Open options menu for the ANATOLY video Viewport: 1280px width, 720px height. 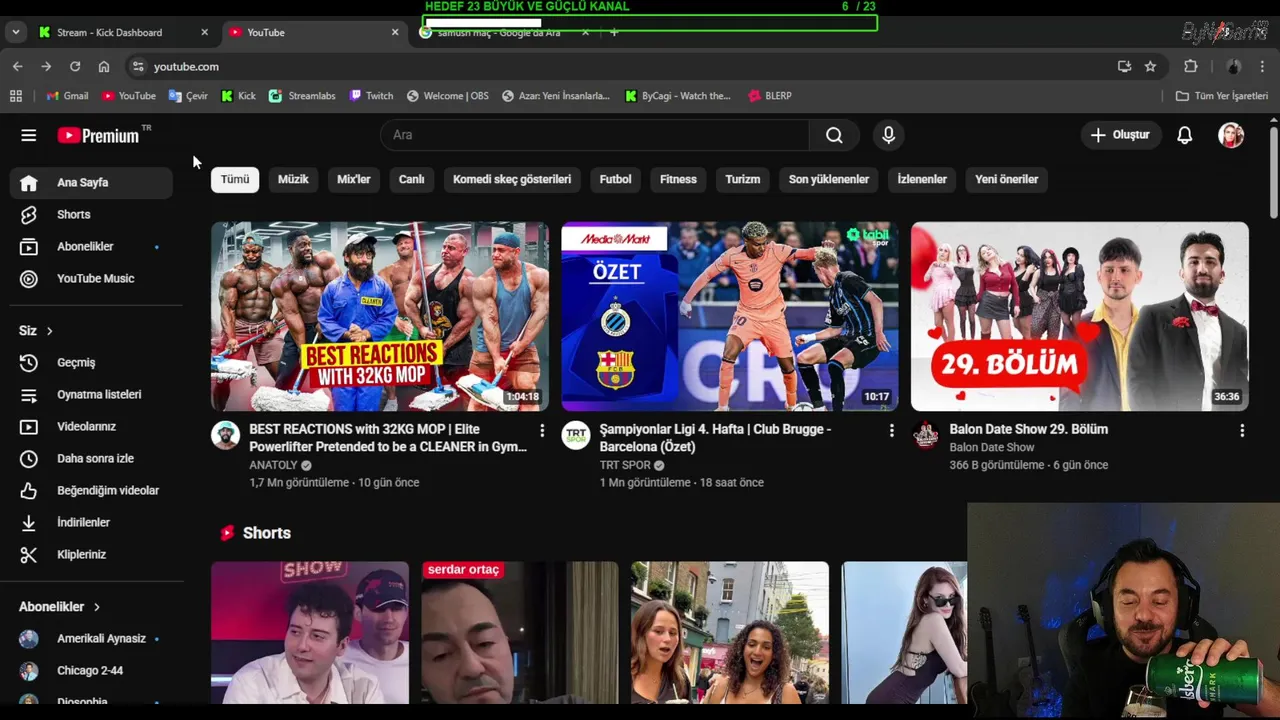pyautogui.click(x=542, y=430)
